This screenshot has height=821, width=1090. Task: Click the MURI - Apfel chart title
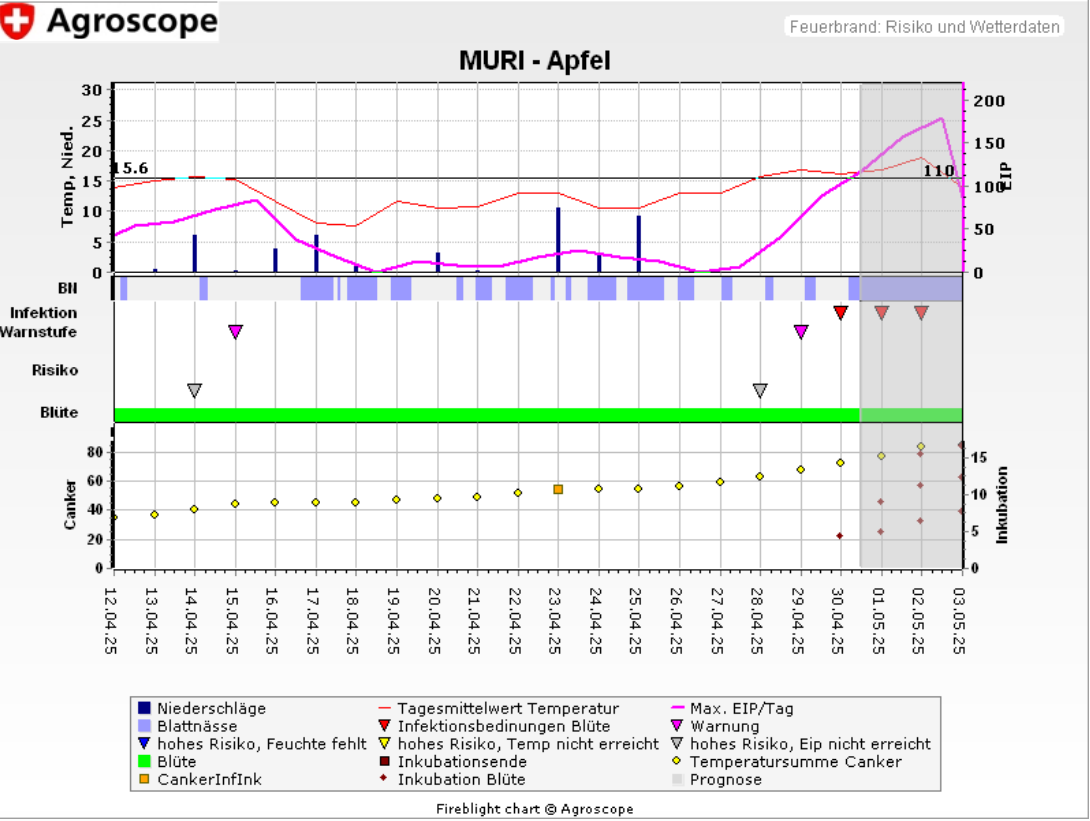coord(535,61)
